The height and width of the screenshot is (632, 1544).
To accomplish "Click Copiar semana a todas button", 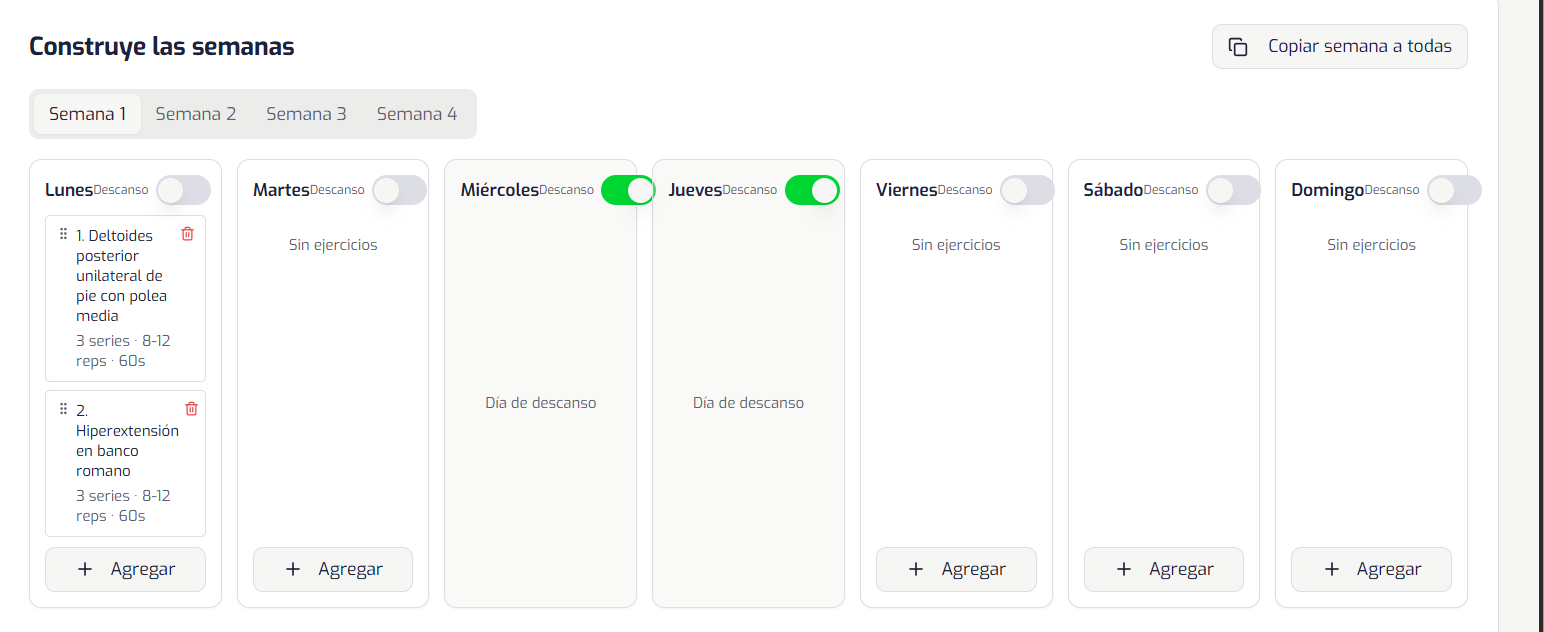I will [x=1340, y=47].
